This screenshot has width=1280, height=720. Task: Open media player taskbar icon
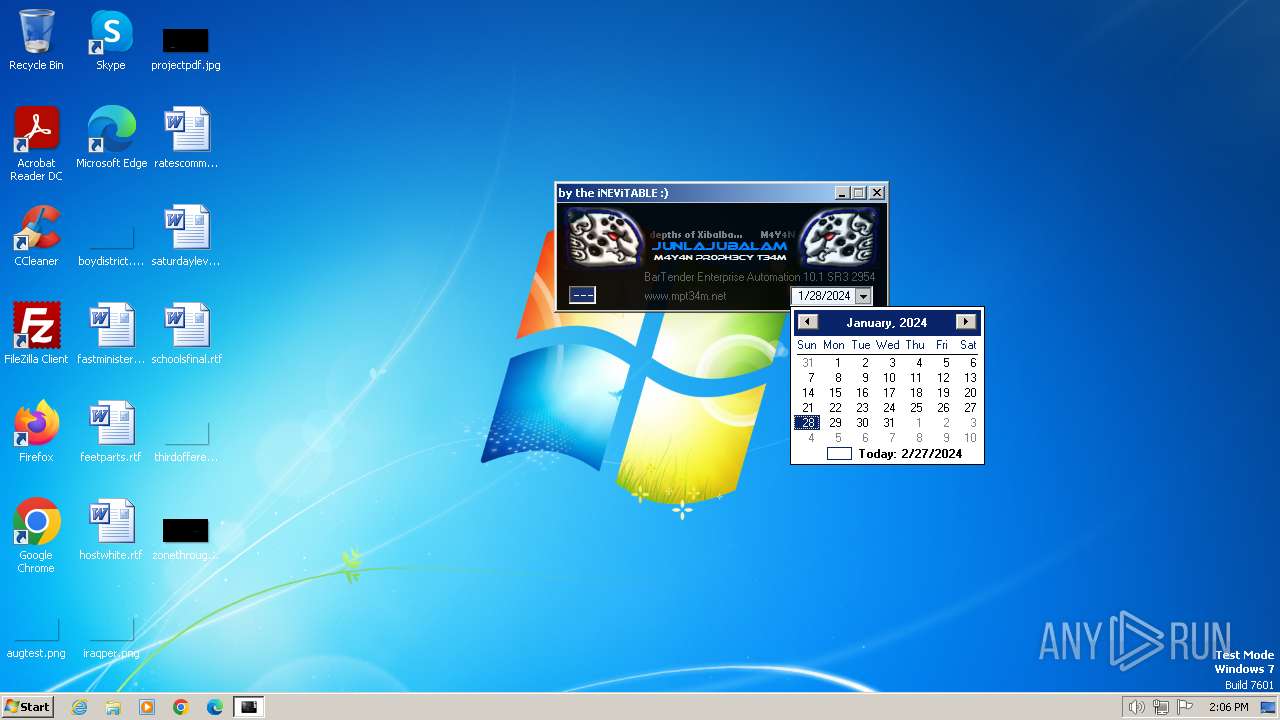coord(147,707)
